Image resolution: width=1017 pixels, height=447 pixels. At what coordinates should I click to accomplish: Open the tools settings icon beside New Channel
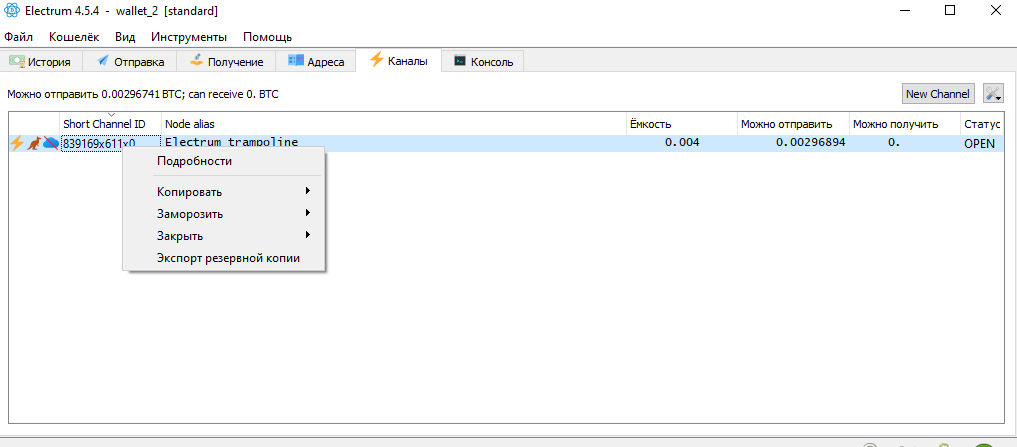993,93
